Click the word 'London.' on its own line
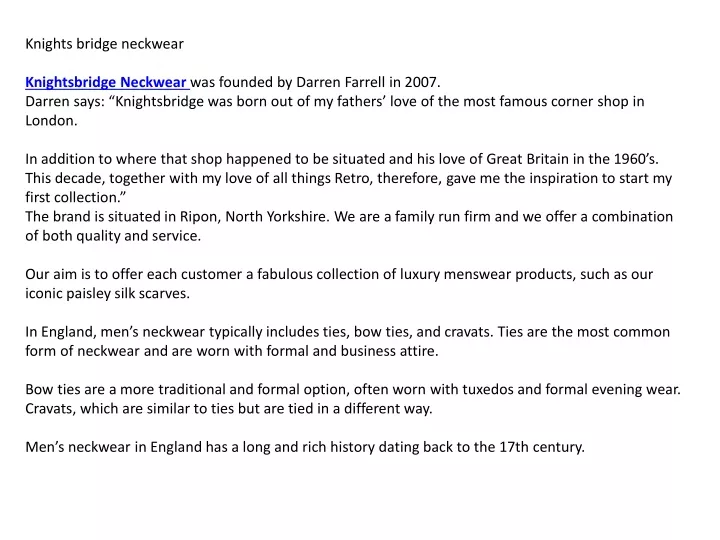 [x=51, y=121]
